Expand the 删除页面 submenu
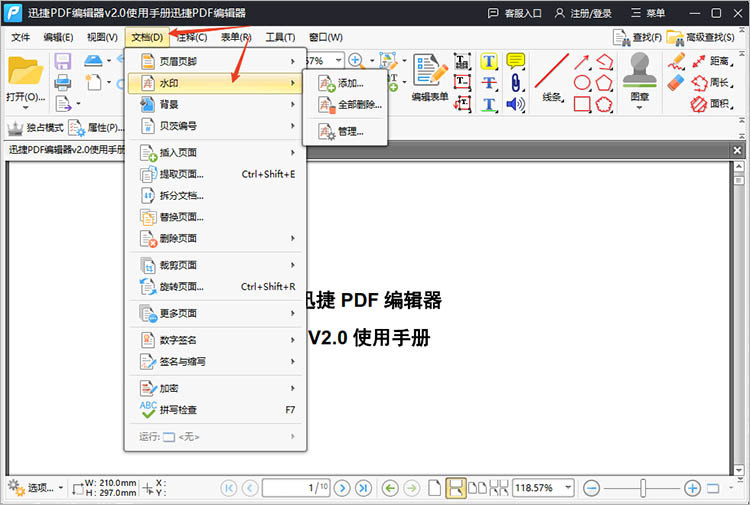Viewport: 750px width, 505px height. click(215, 238)
